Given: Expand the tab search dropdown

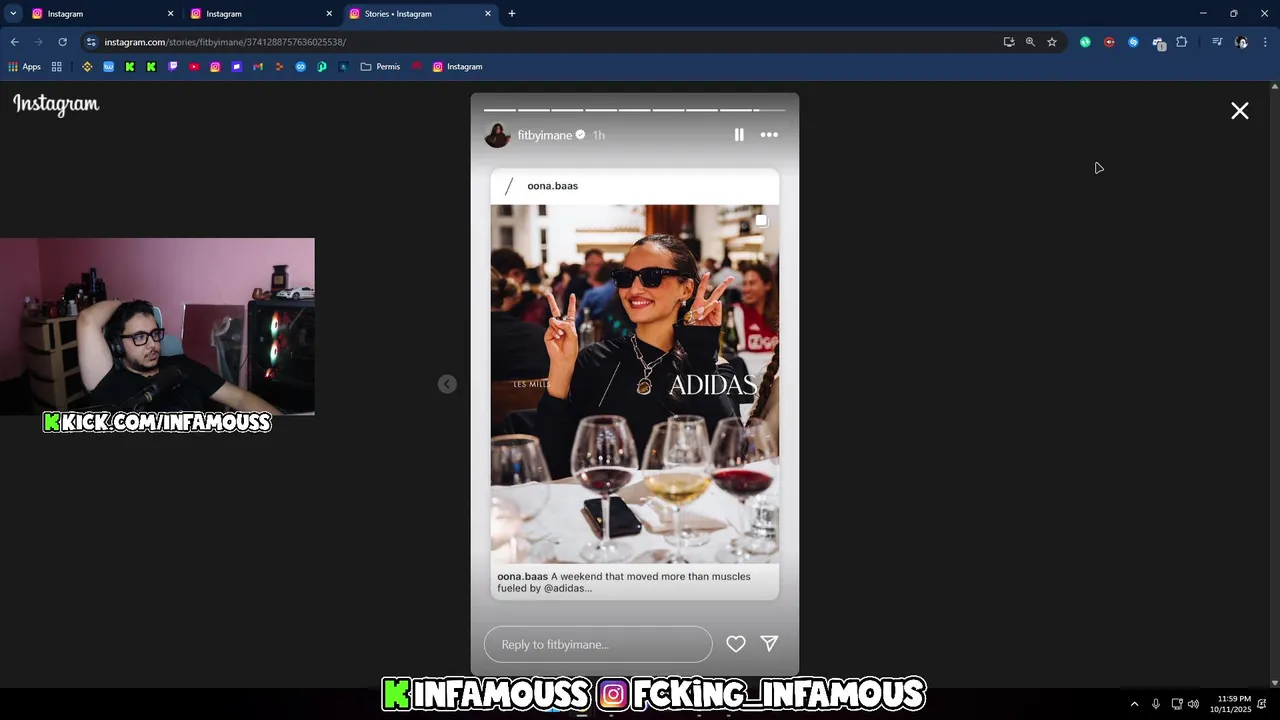Looking at the screenshot, I should tap(13, 14).
